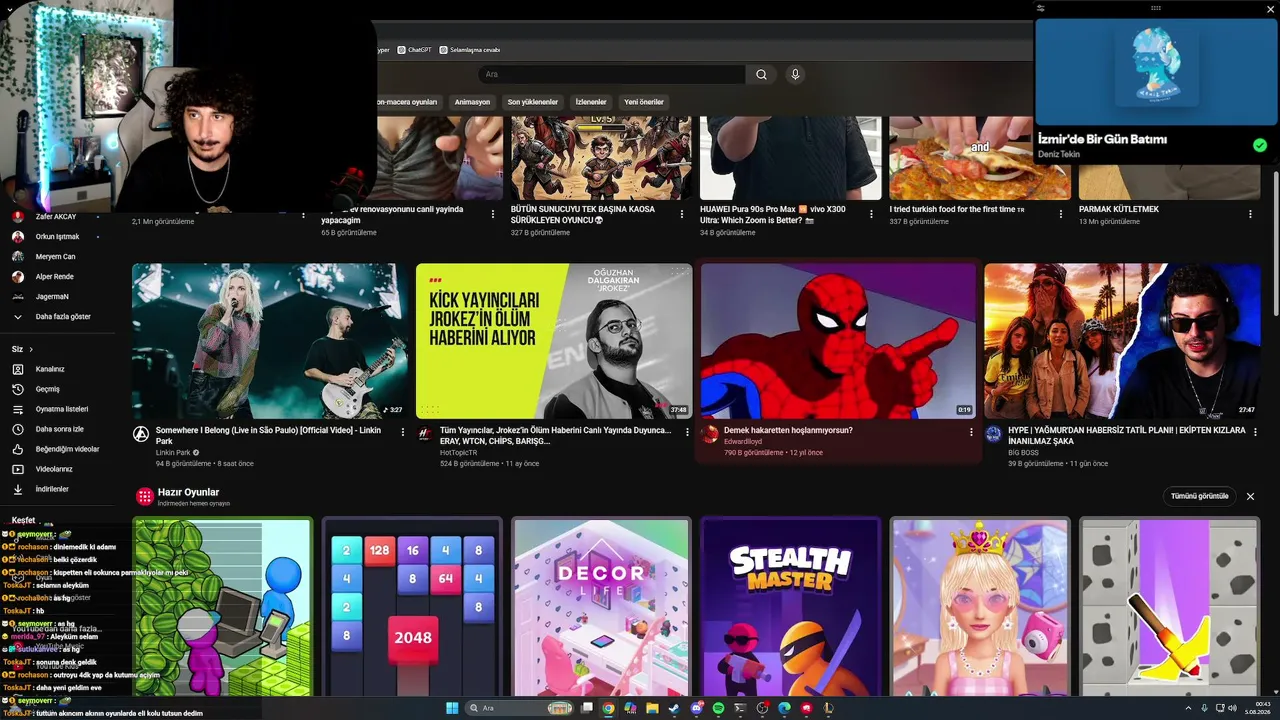Click the Tümünü görüntüle button
Screen dimensions: 1280x720
[1200, 496]
